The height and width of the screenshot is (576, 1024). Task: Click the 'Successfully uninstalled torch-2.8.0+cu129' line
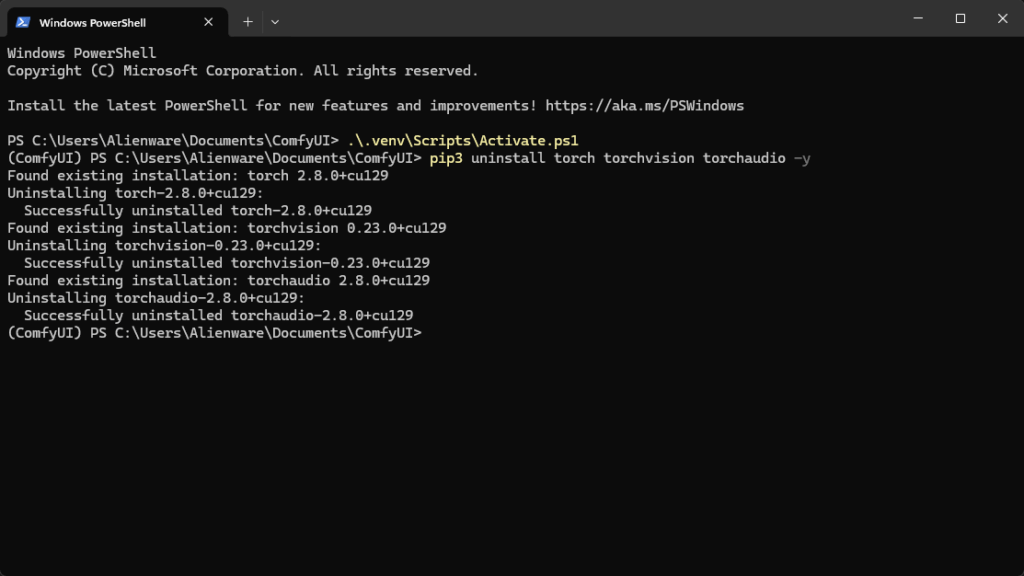pyautogui.click(x=197, y=210)
